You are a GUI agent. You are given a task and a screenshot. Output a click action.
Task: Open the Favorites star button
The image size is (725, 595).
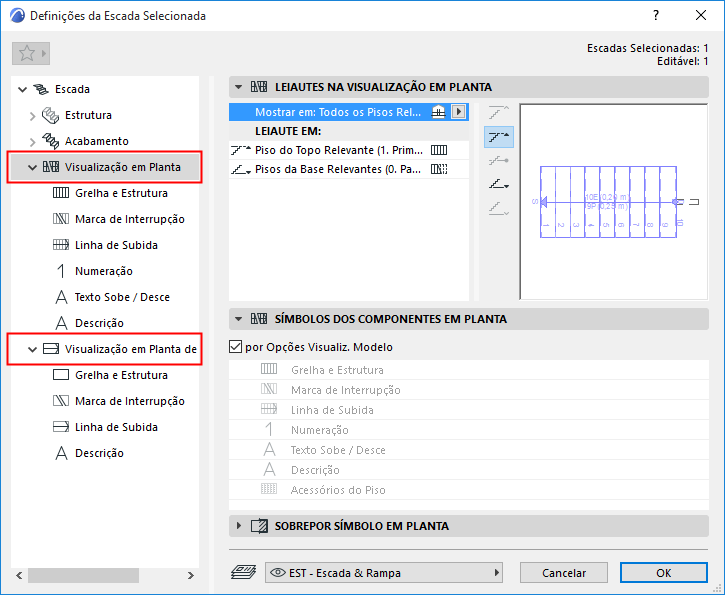click(x=27, y=53)
